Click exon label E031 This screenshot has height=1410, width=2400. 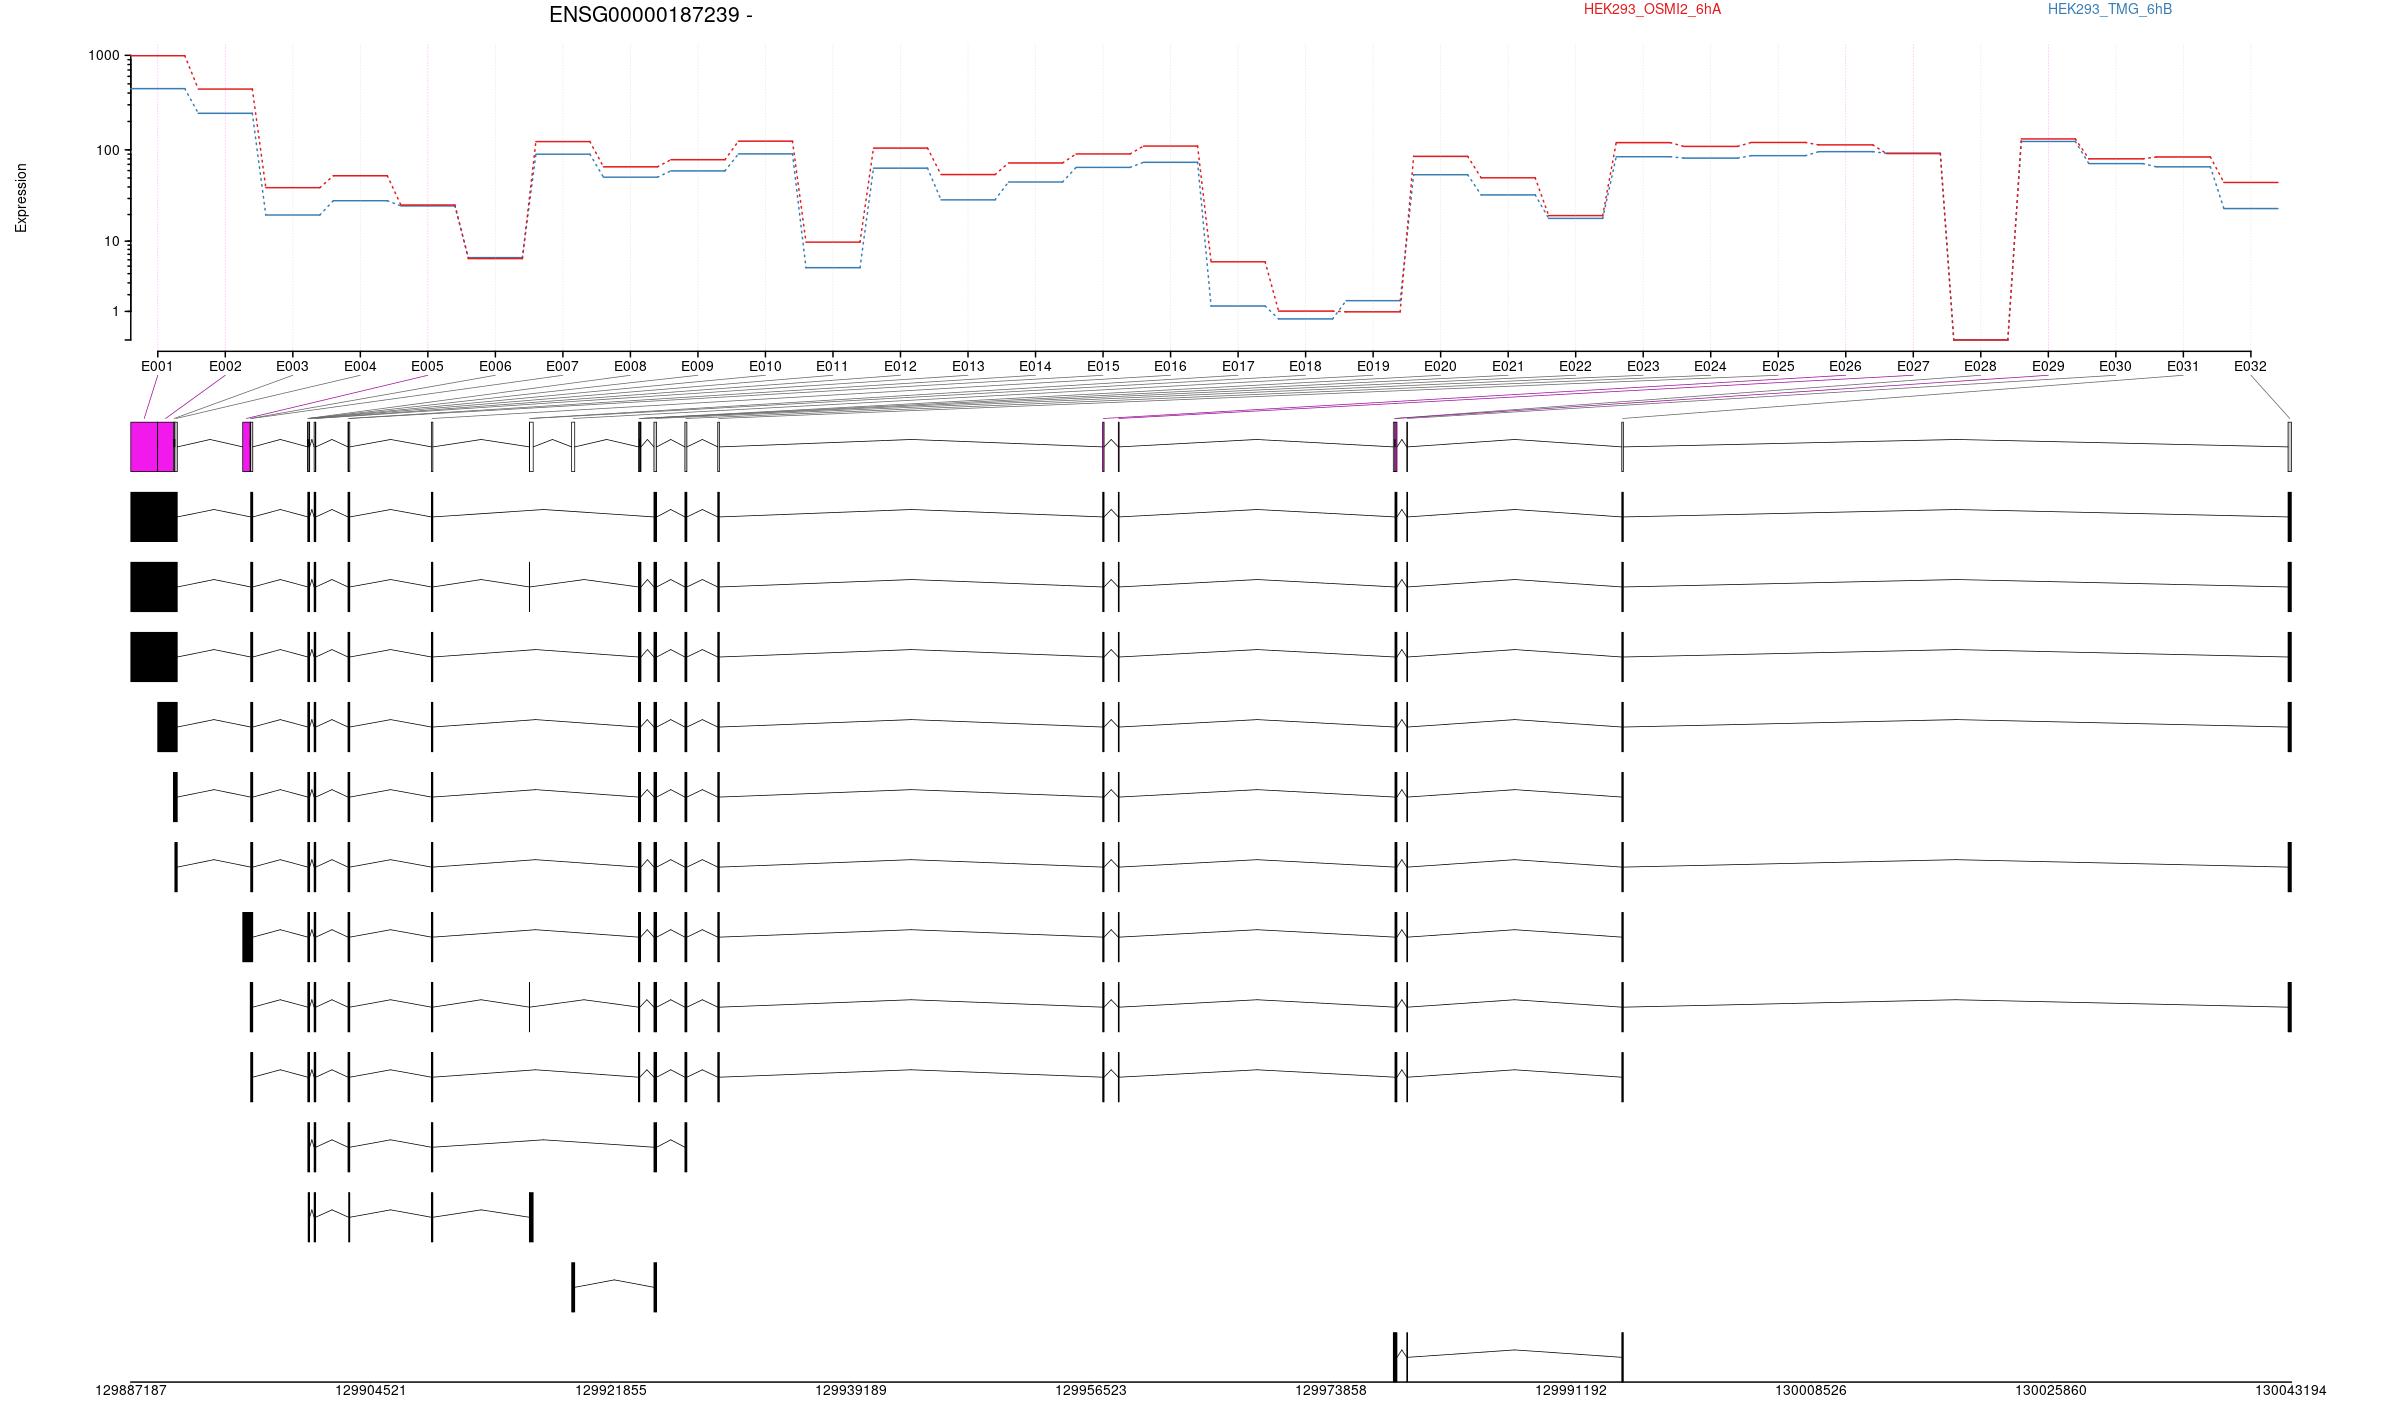[2183, 366]
